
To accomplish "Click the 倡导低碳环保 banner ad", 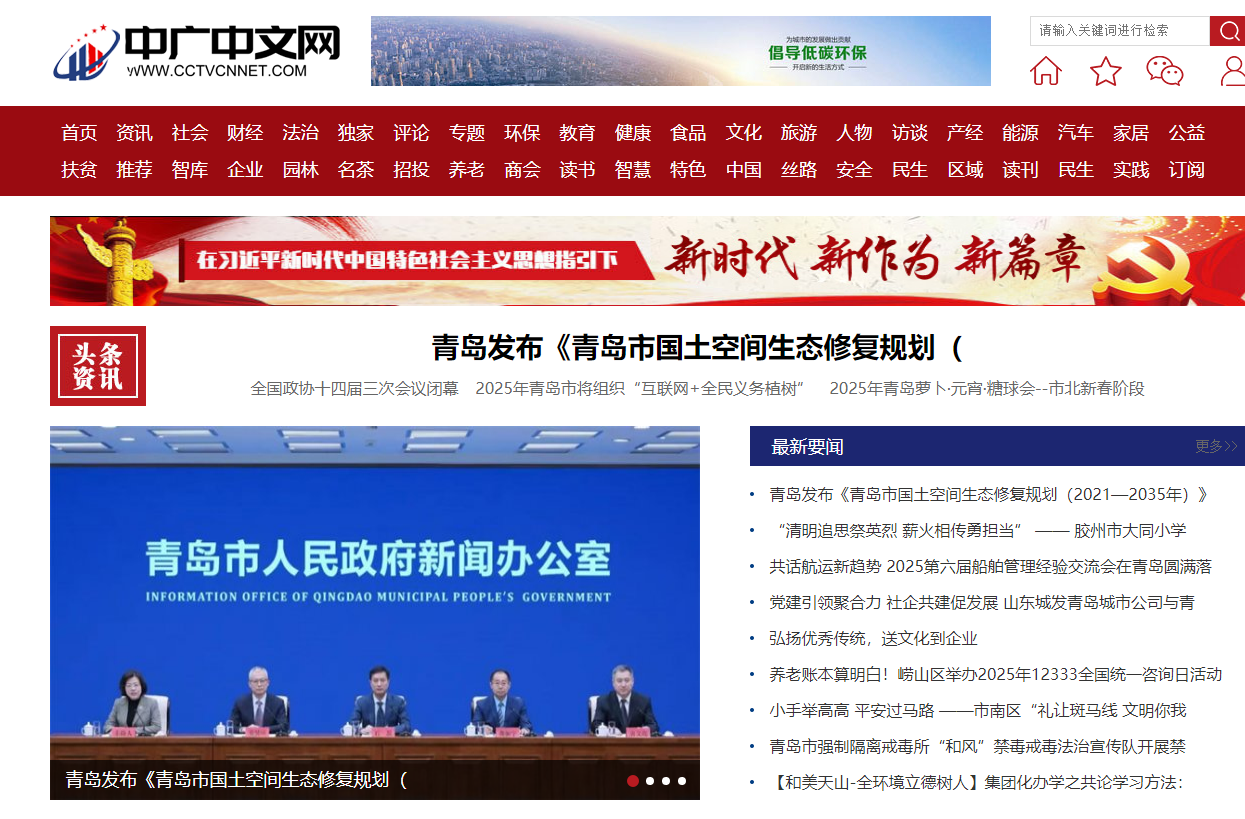I will click(x=678, y=50).
